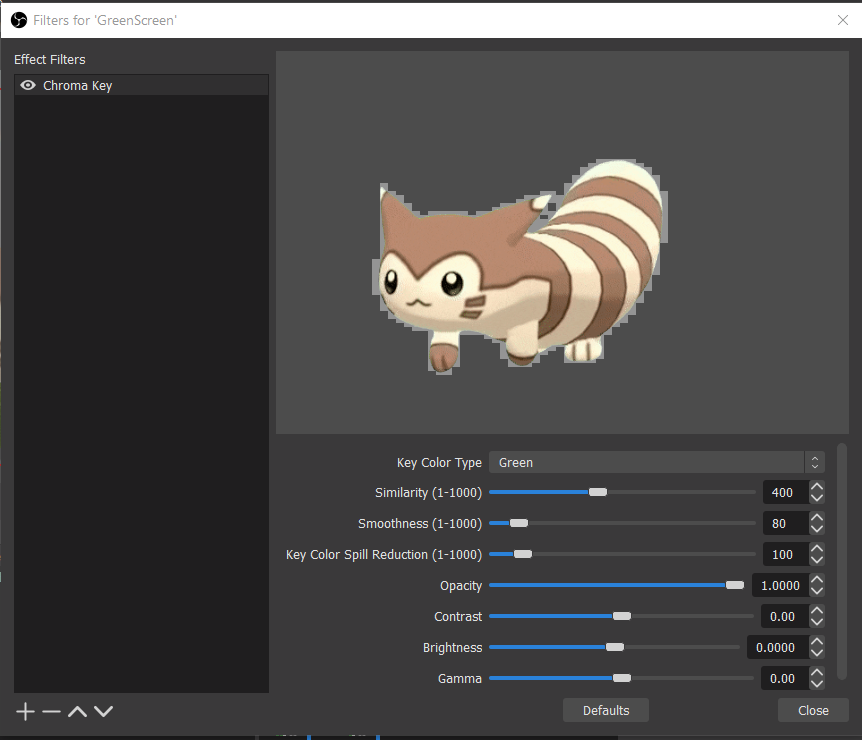Viewport: 862px width, 740px height.
Task: Select the Chroma Key filter row
Action: [141, 85]
